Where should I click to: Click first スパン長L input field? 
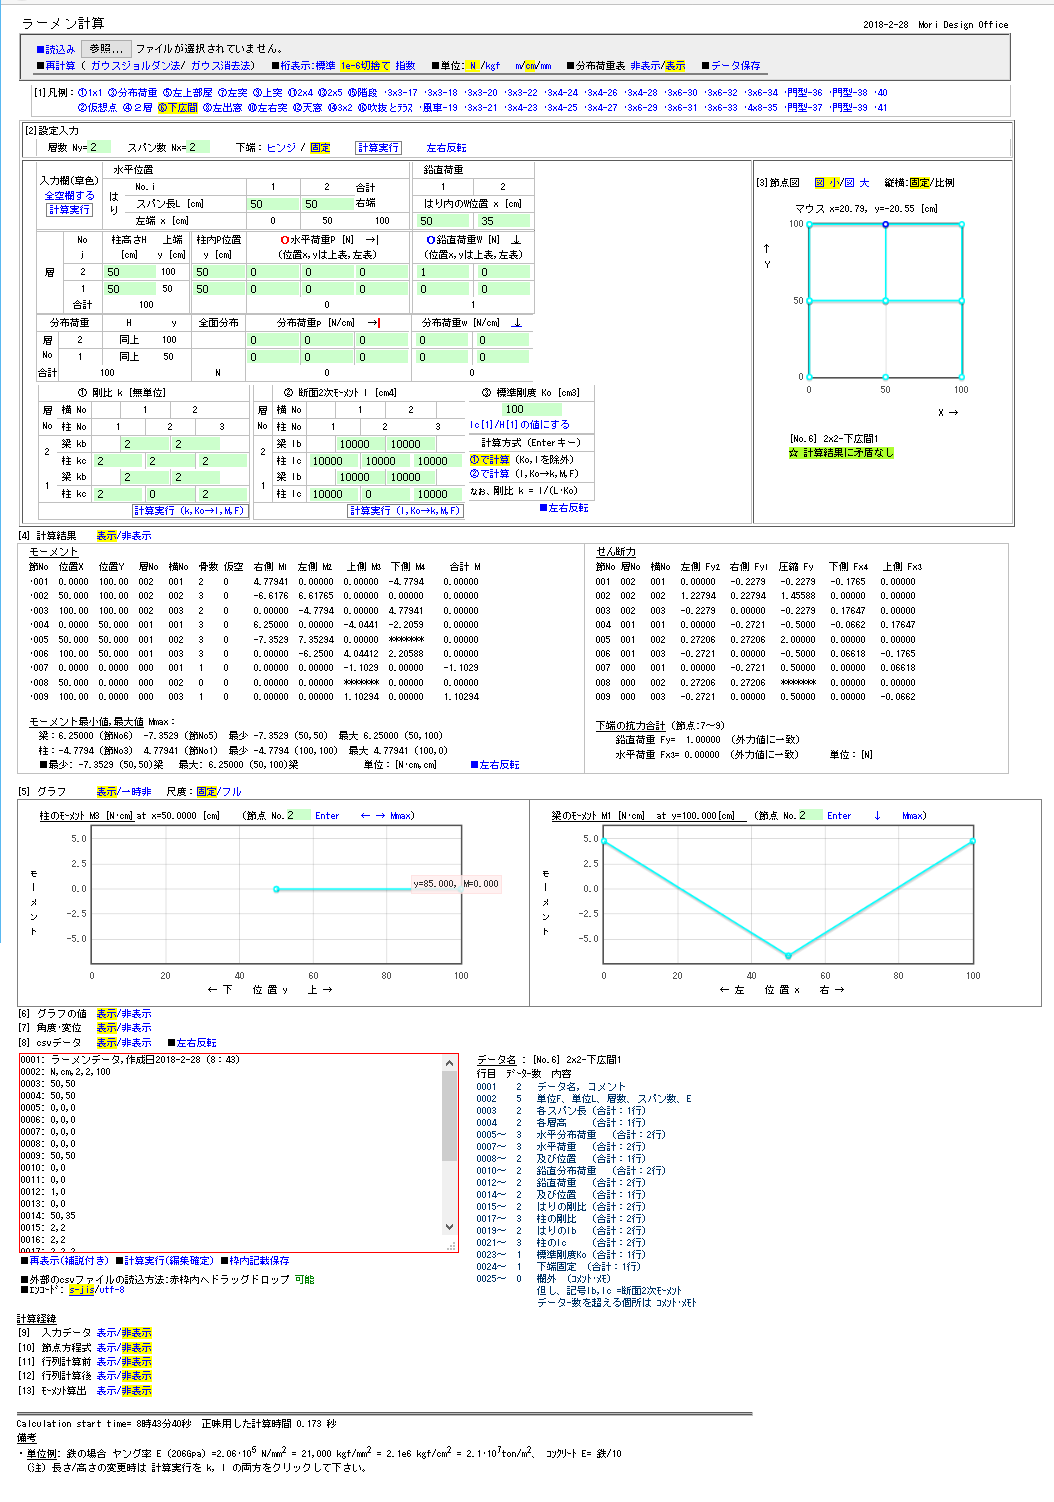pos(272,204)
